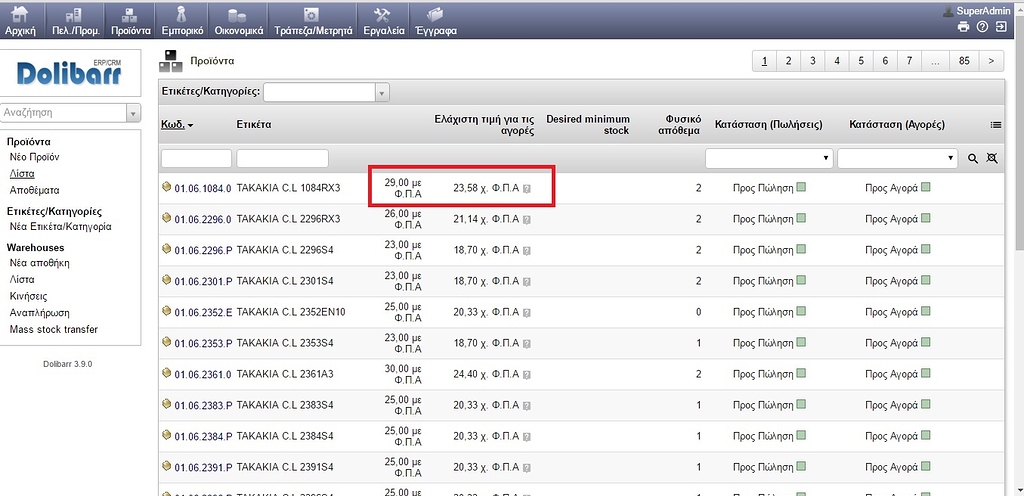This screenshot has height=496, width=1024.
Task: Focus the Αναζήτηση search field
Action: pyautogui.click(x=63, y=112)
